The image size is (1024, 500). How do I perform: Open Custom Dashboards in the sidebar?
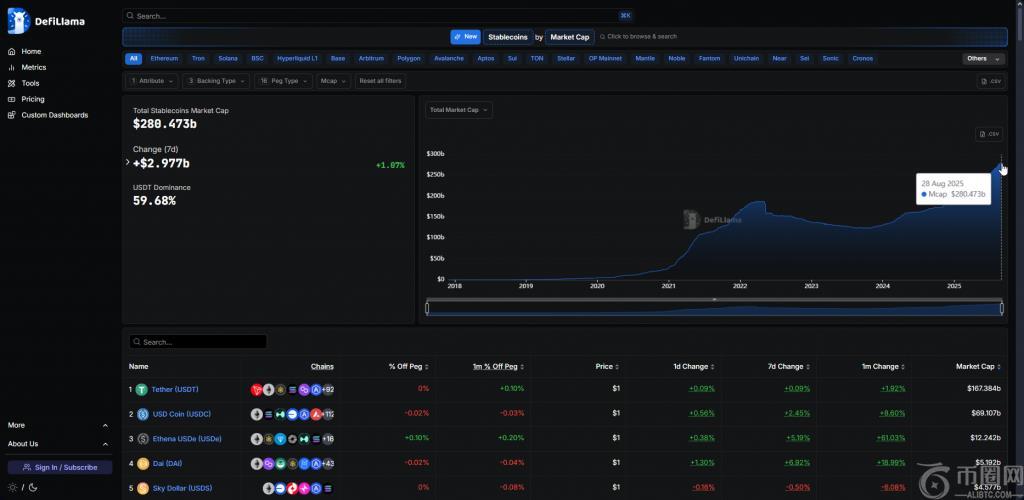(x=54, y=115)
